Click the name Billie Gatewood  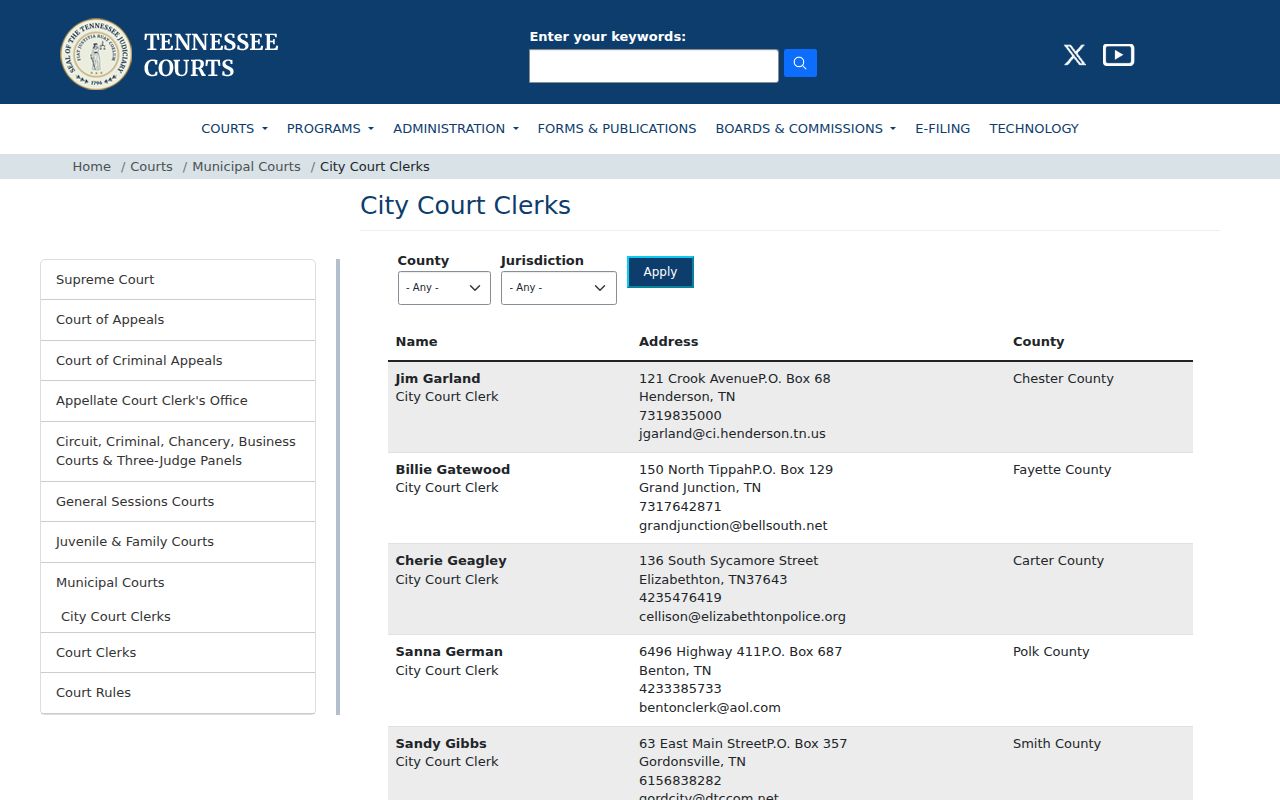click(453, 470)
